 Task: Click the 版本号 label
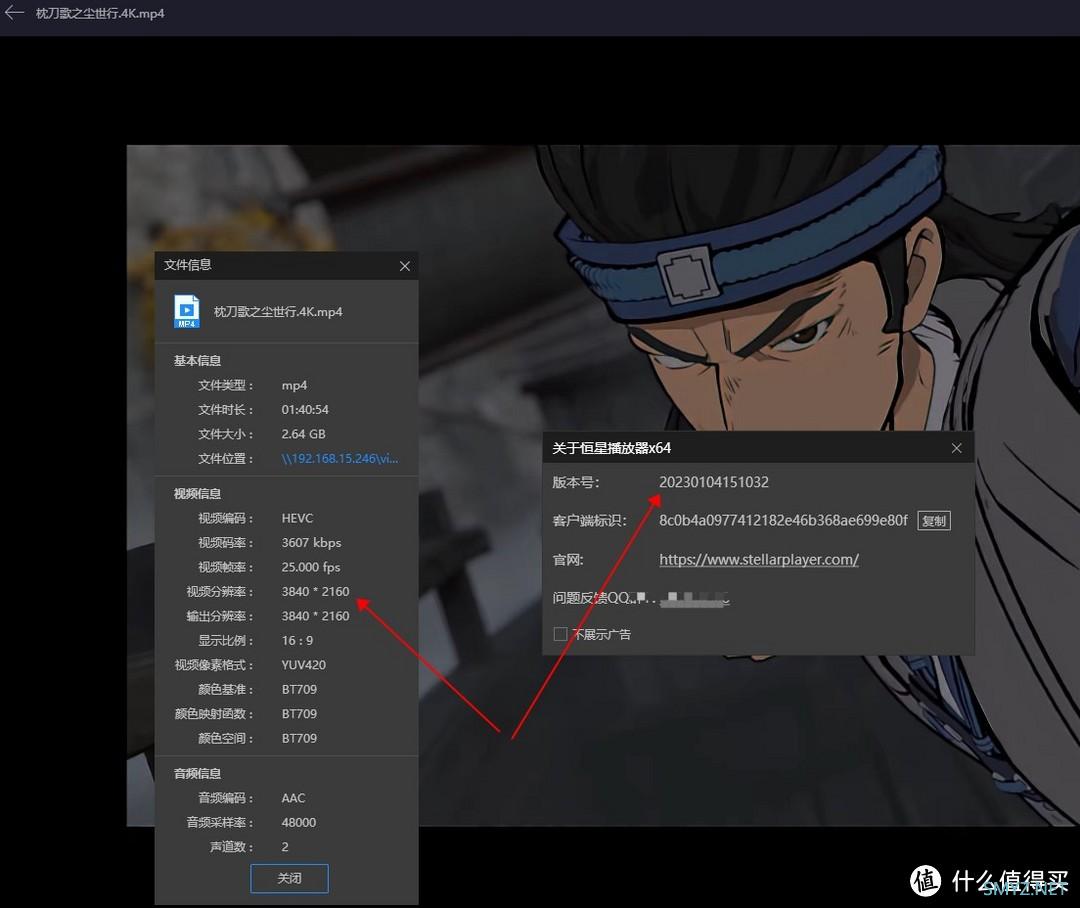576,482
